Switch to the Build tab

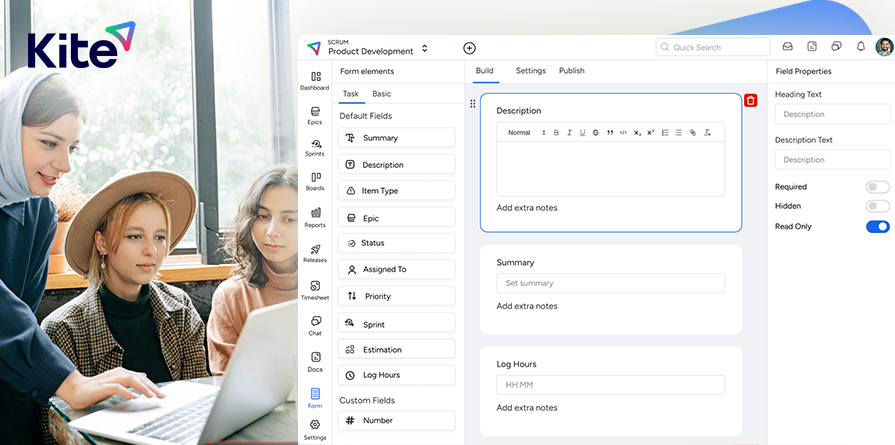[485, 71]
